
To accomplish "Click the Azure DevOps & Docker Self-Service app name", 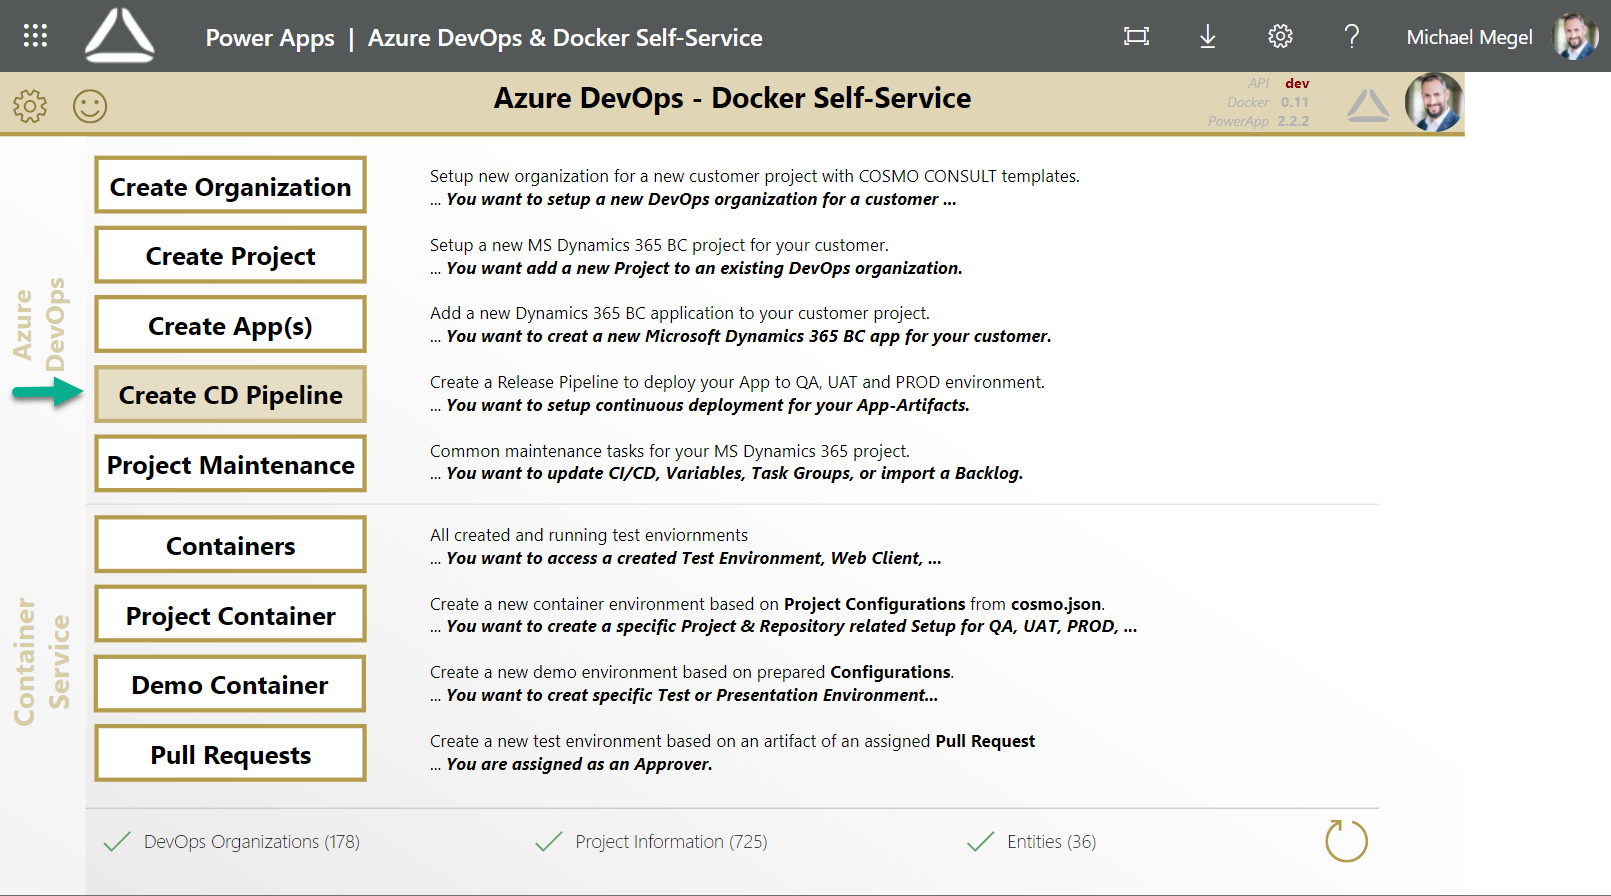I will pos(565,38).
